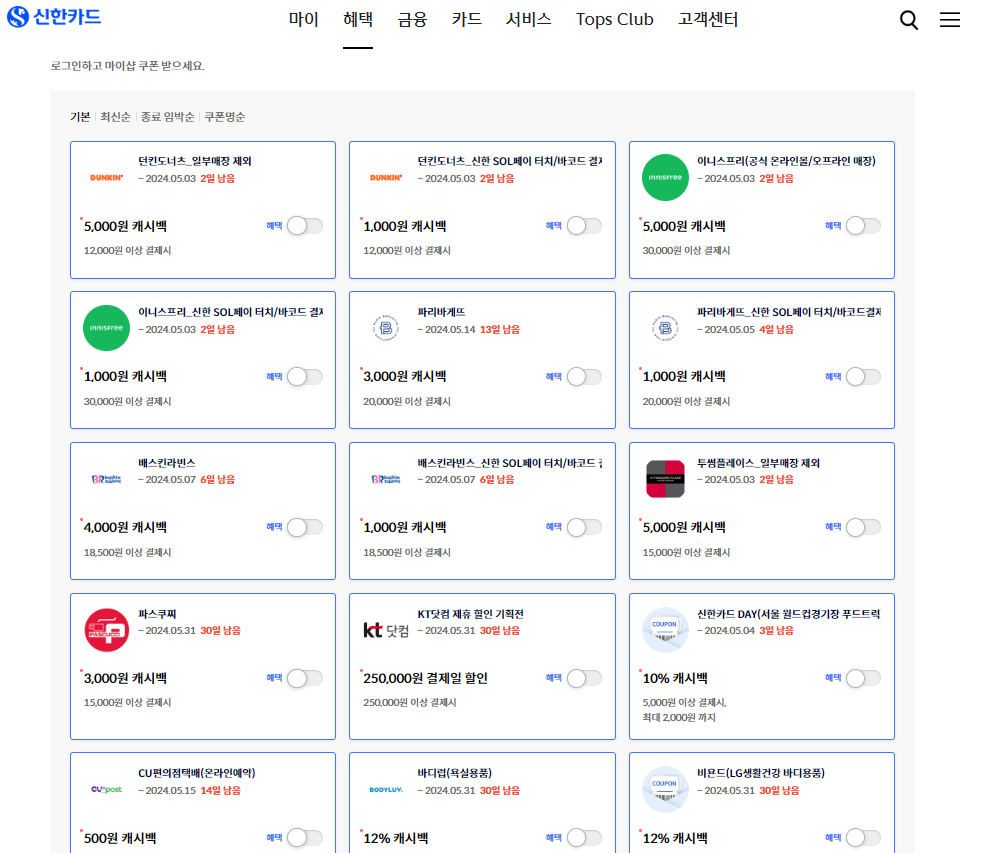Click Dunkin logo on 5,000원 캐시백 card
The width and height of the screenshot is (1000, 853).
[x=107, y=178]
